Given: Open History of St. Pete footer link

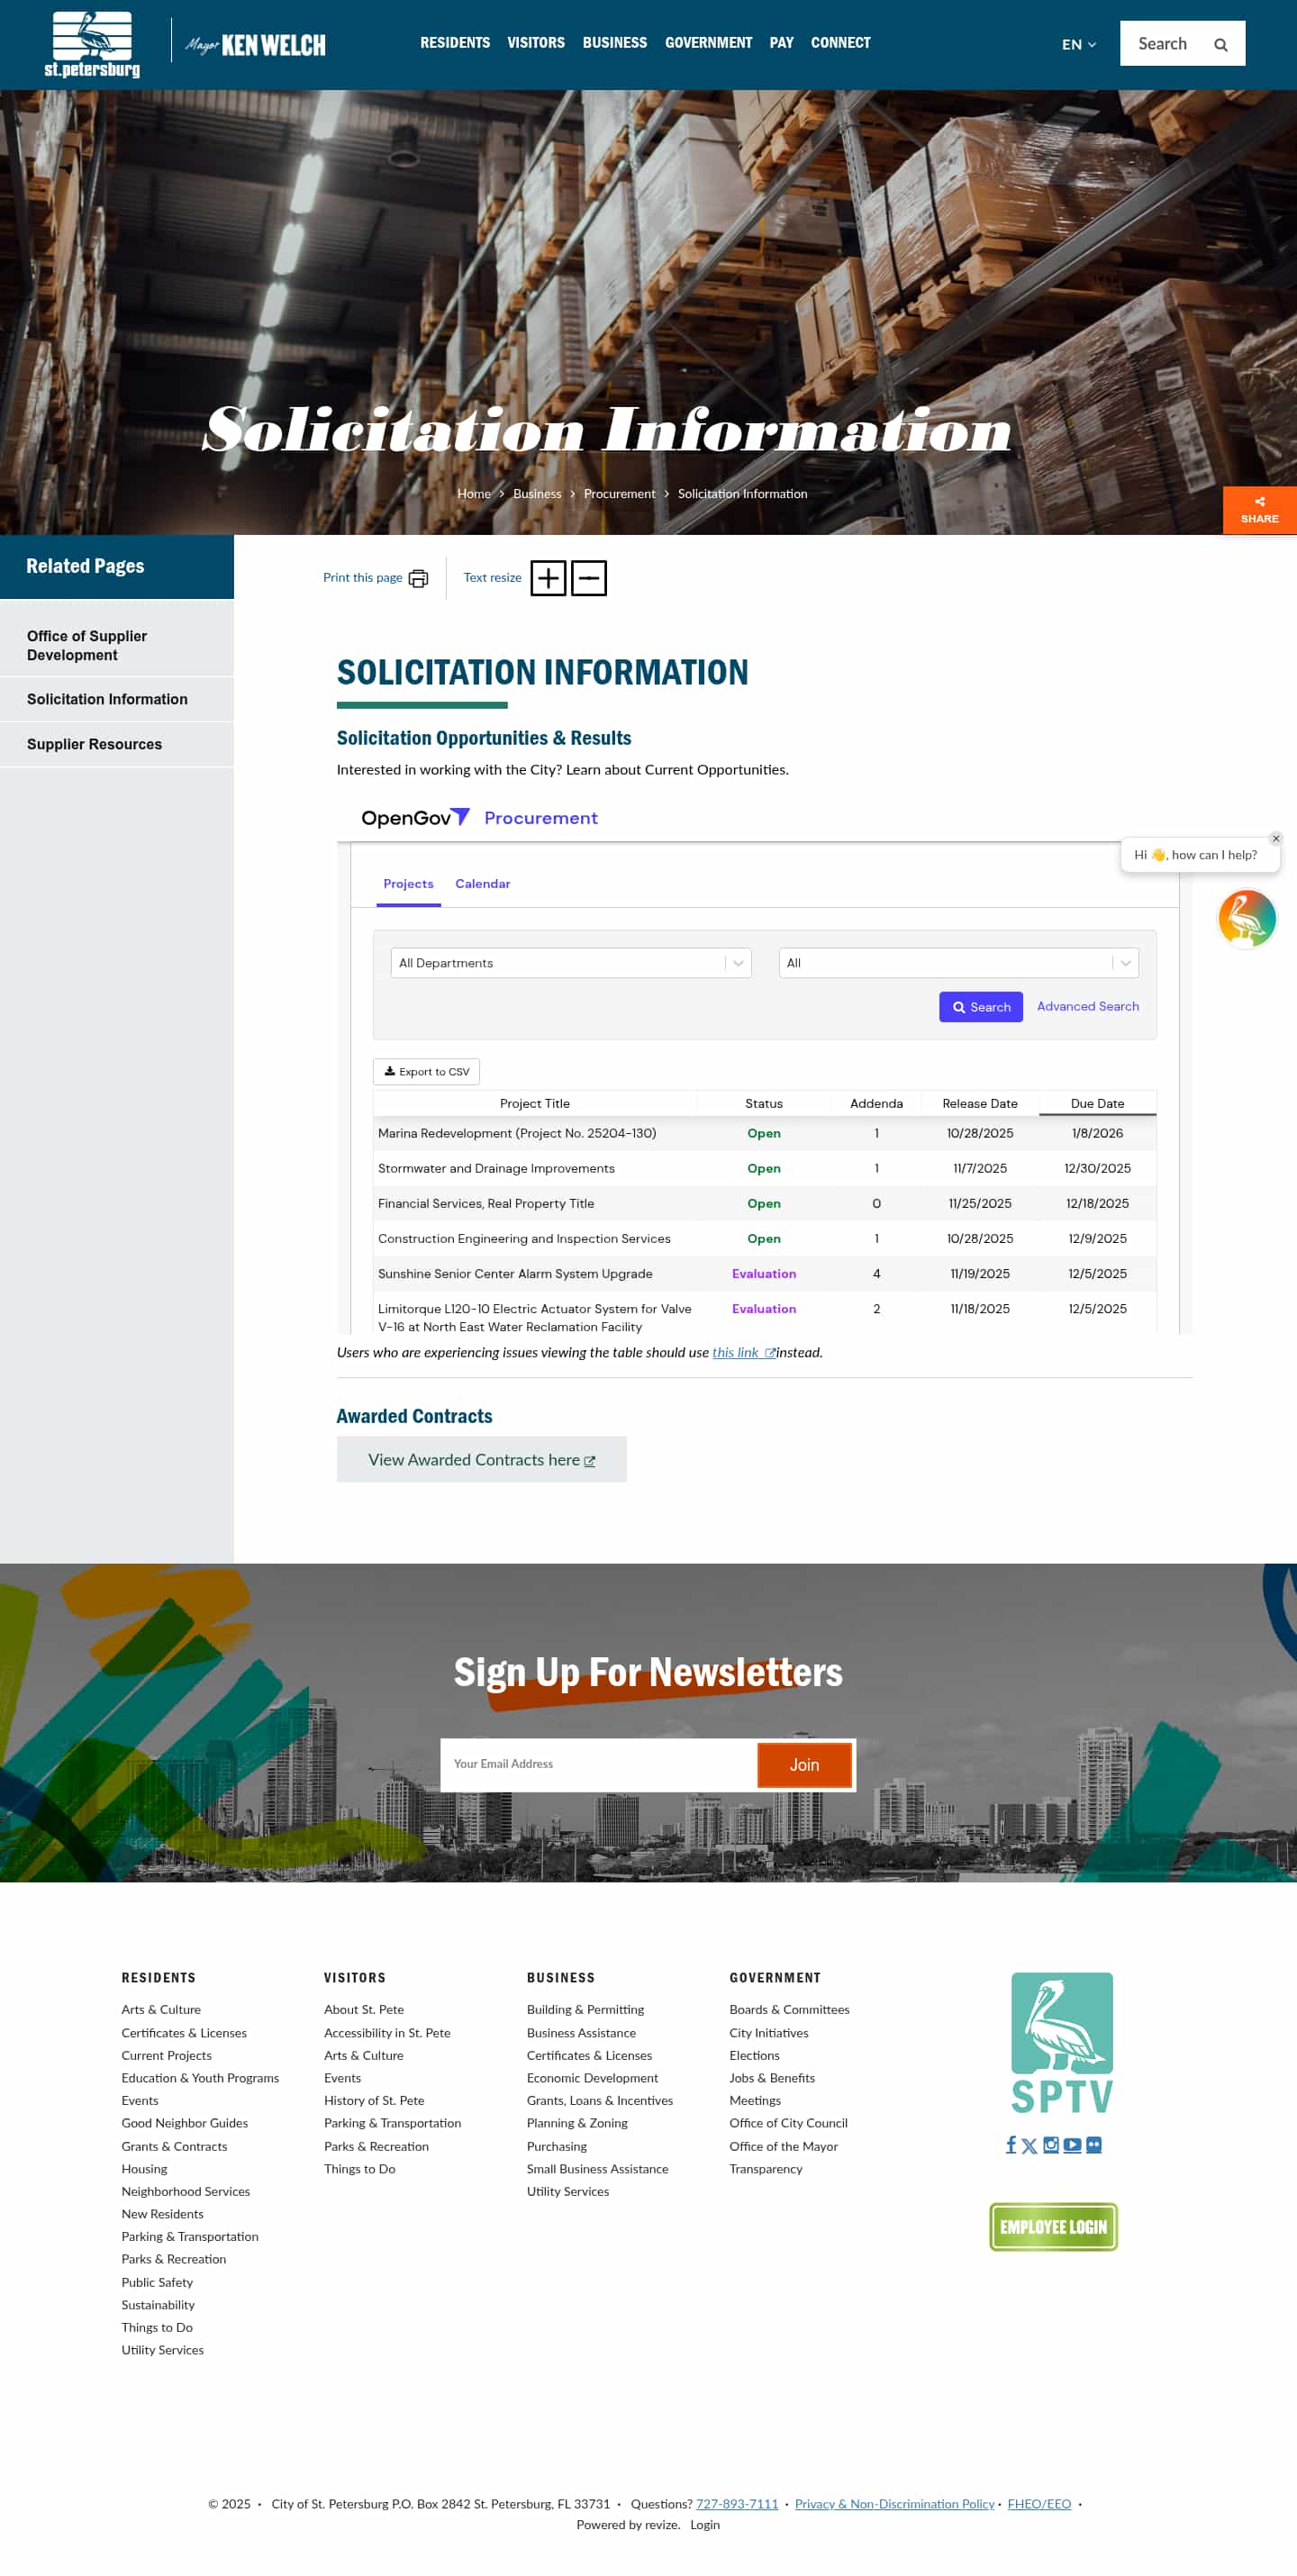Looking at the screenshot, I should click(x=374, y=2101).
